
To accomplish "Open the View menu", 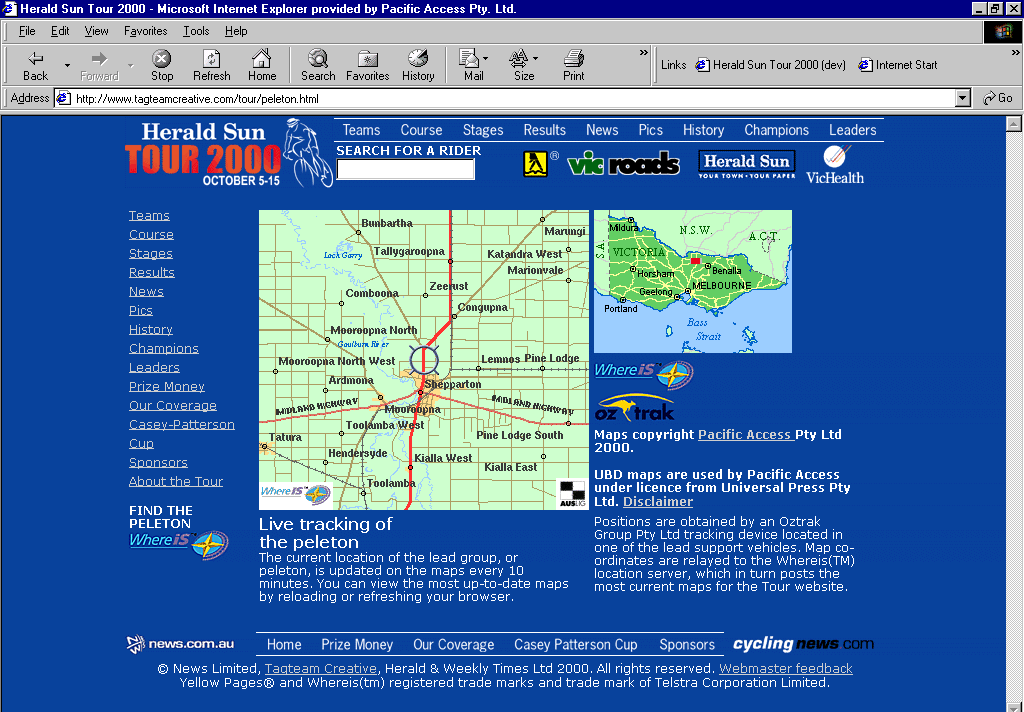I will (97, 31).
